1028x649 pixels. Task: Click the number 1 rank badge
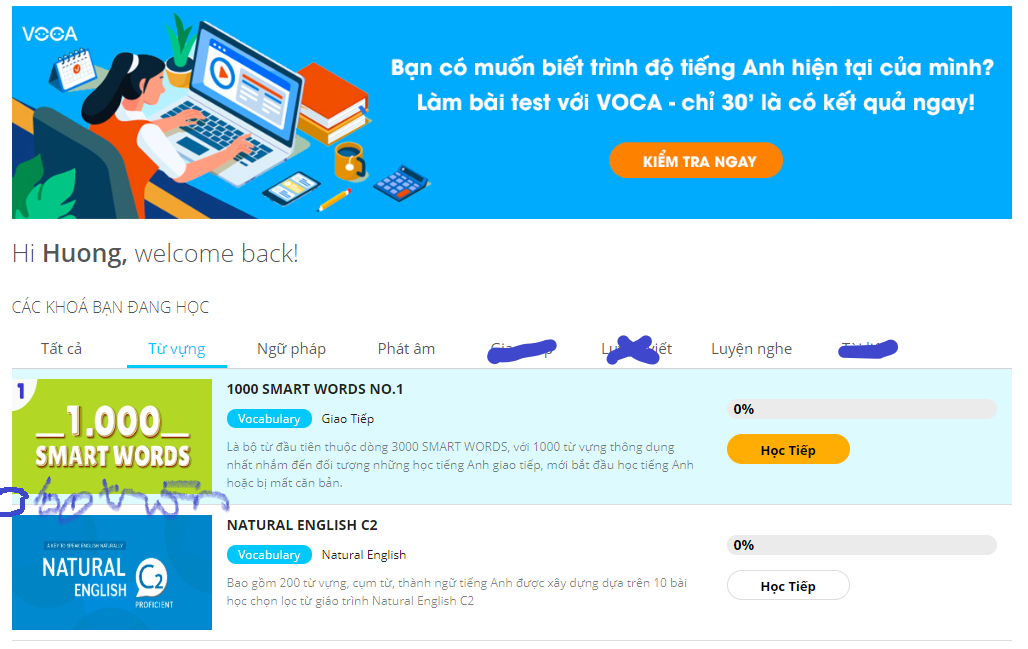[x=21, y=391]
